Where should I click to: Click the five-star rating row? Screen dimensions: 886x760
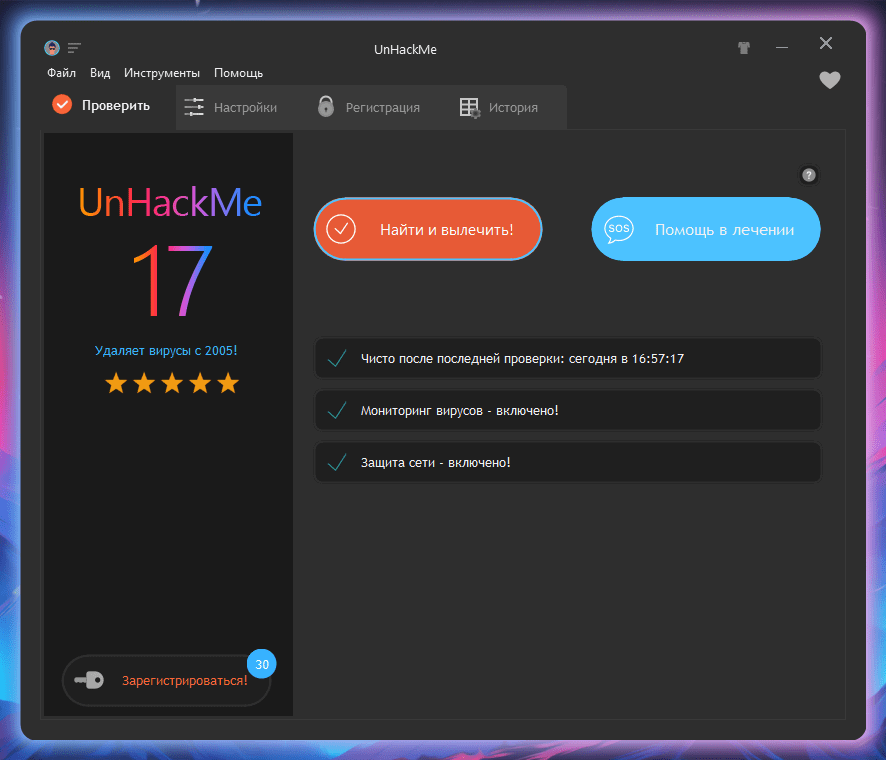pos(172,383)
